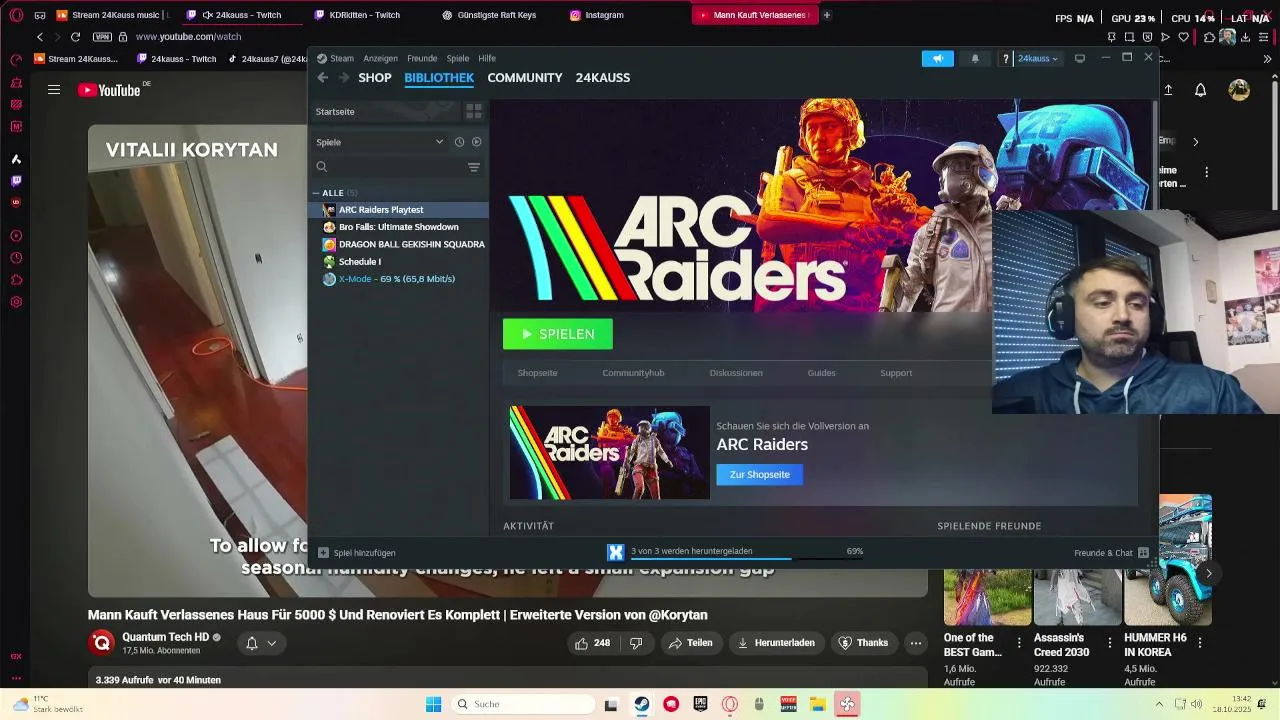Go forward with Steam forward arrow

344,77
